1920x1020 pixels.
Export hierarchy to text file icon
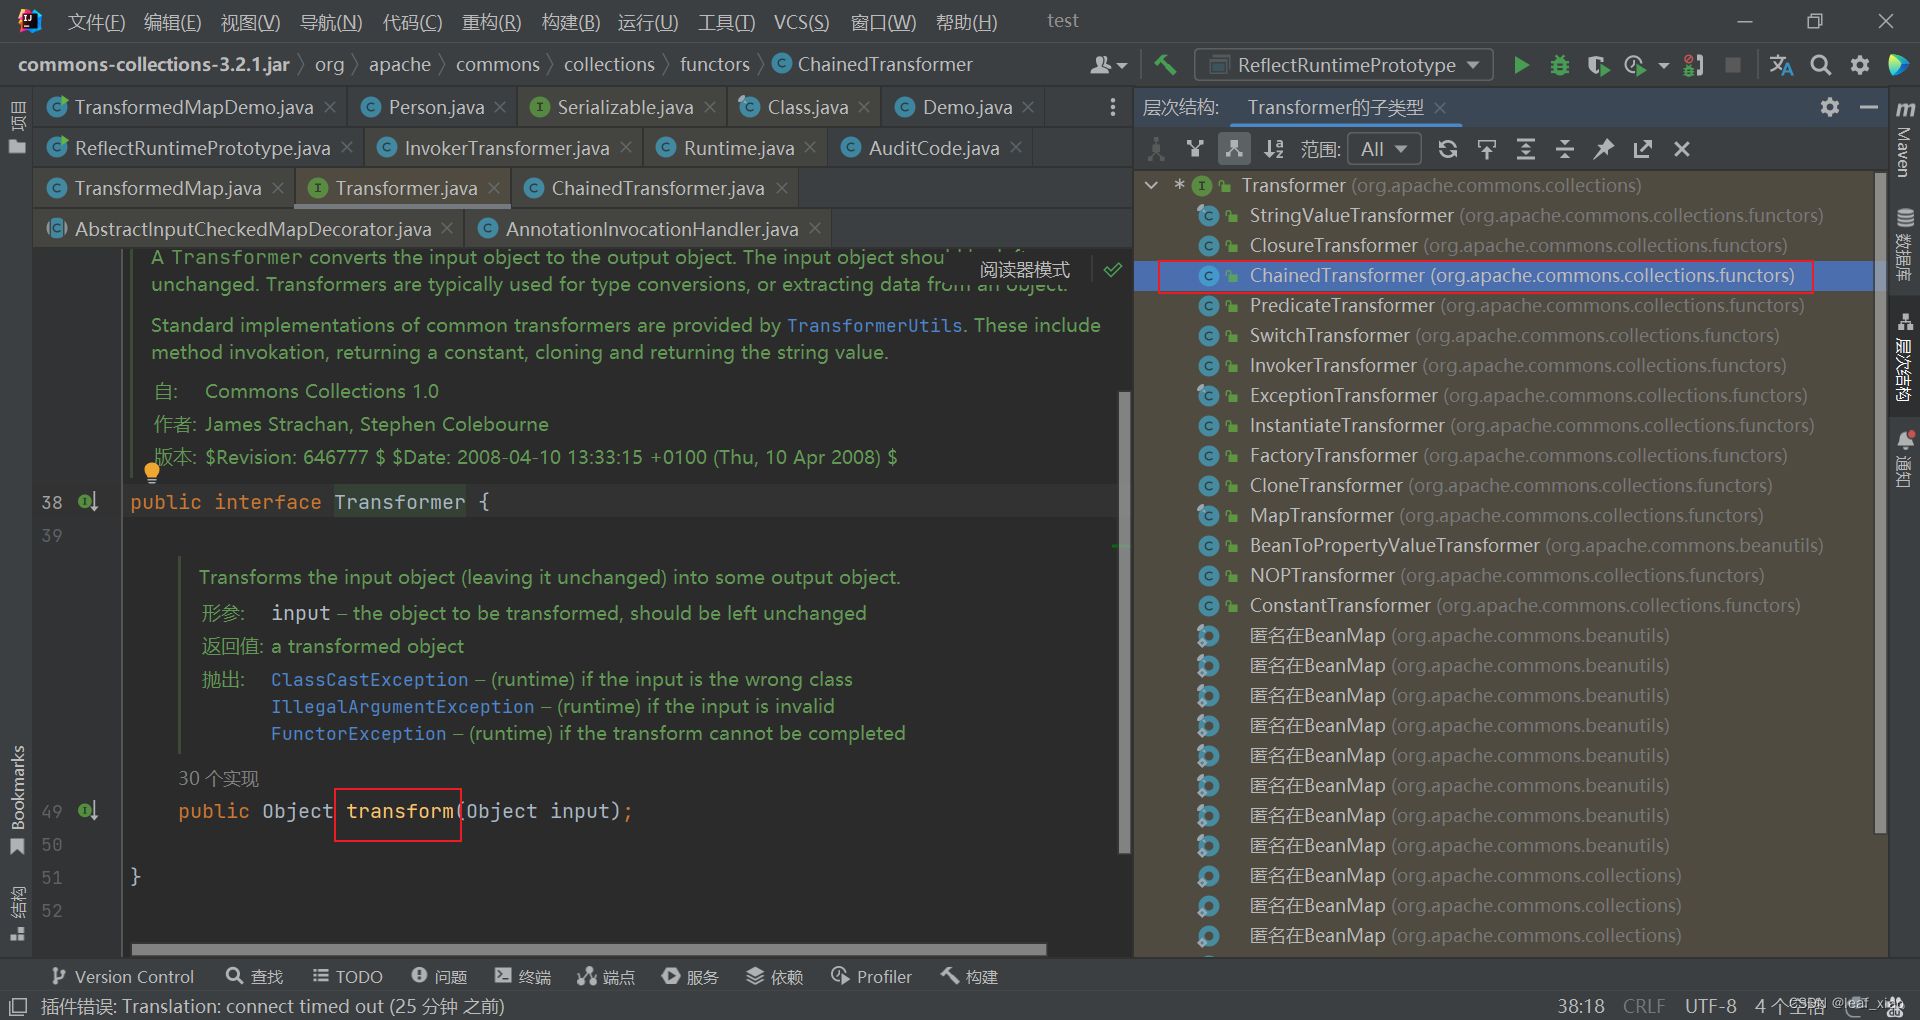click(1643, 149)
